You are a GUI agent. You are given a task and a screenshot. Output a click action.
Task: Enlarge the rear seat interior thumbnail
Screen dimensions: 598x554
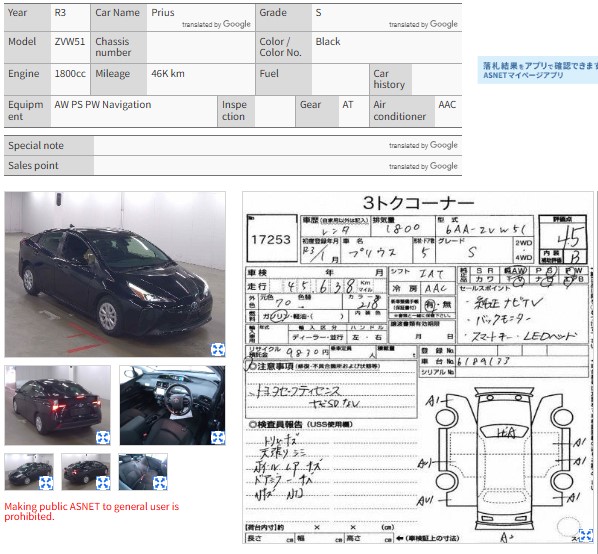[x=160, y=483]
